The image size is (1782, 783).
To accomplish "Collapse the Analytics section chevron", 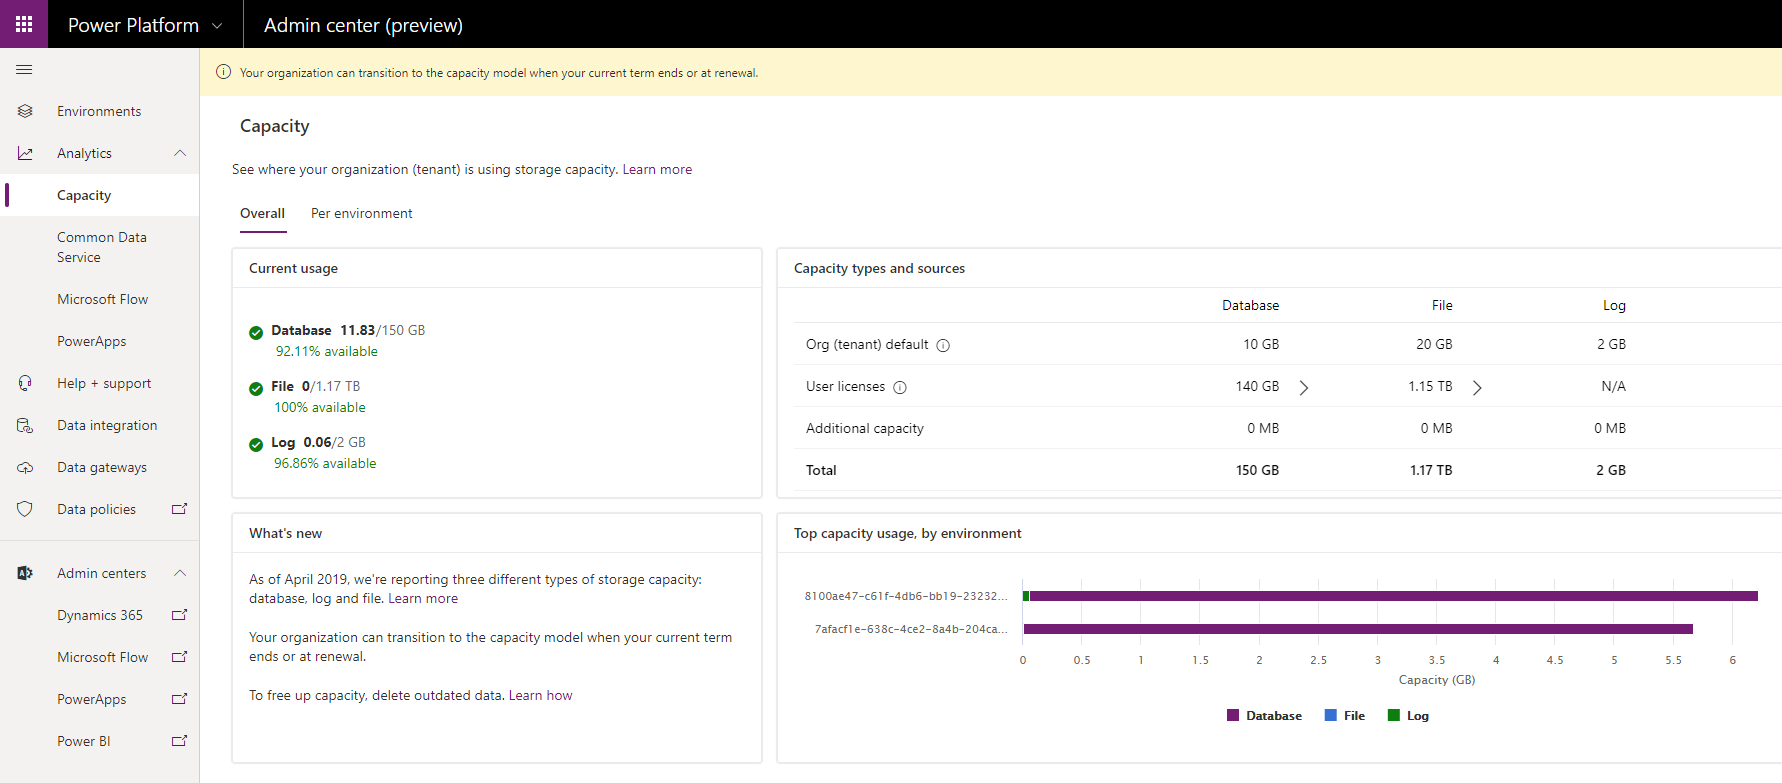I will click(180, 153).
